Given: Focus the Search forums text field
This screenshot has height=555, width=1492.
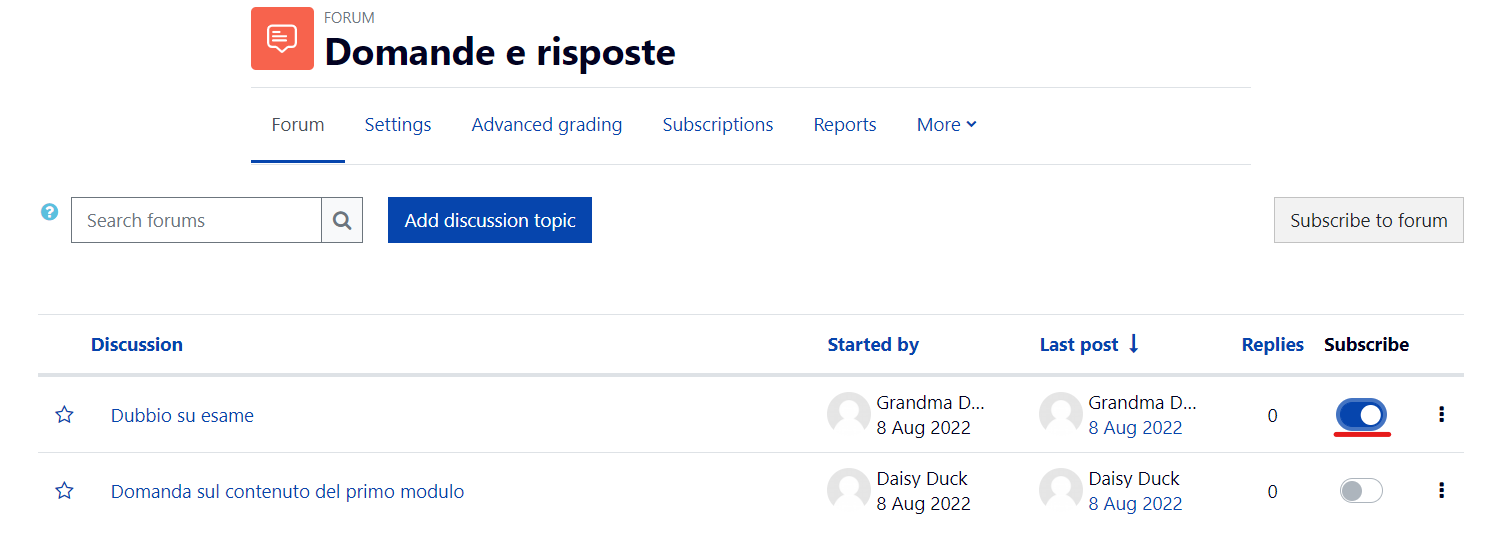Looking at the screenshot, I should coord(196,220).
